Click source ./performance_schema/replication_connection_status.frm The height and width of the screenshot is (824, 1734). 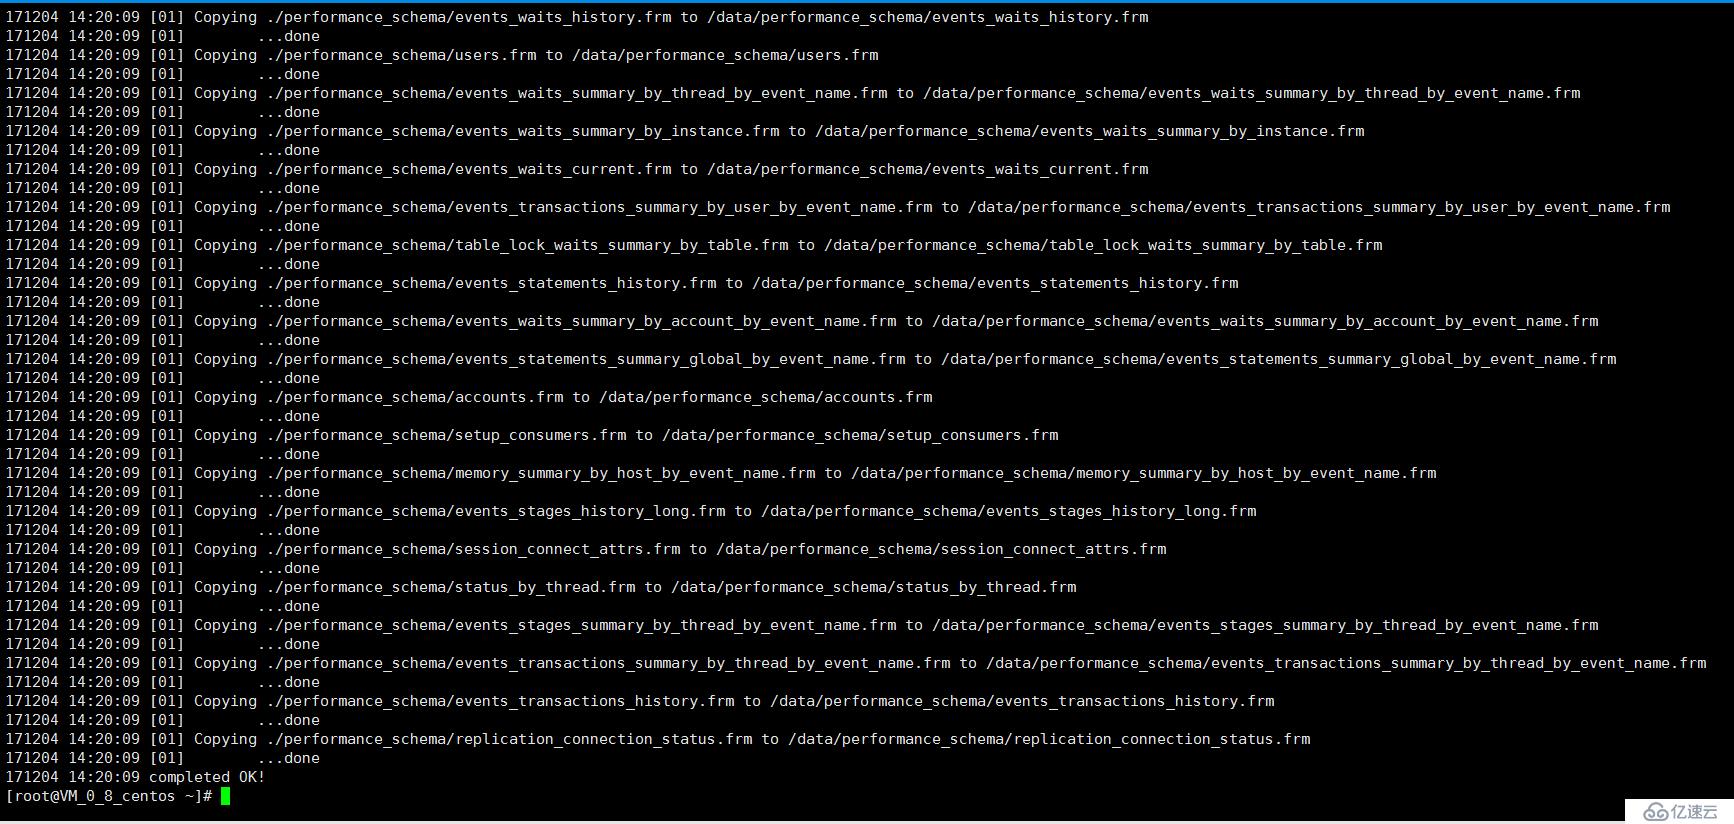tap(509, 739)
